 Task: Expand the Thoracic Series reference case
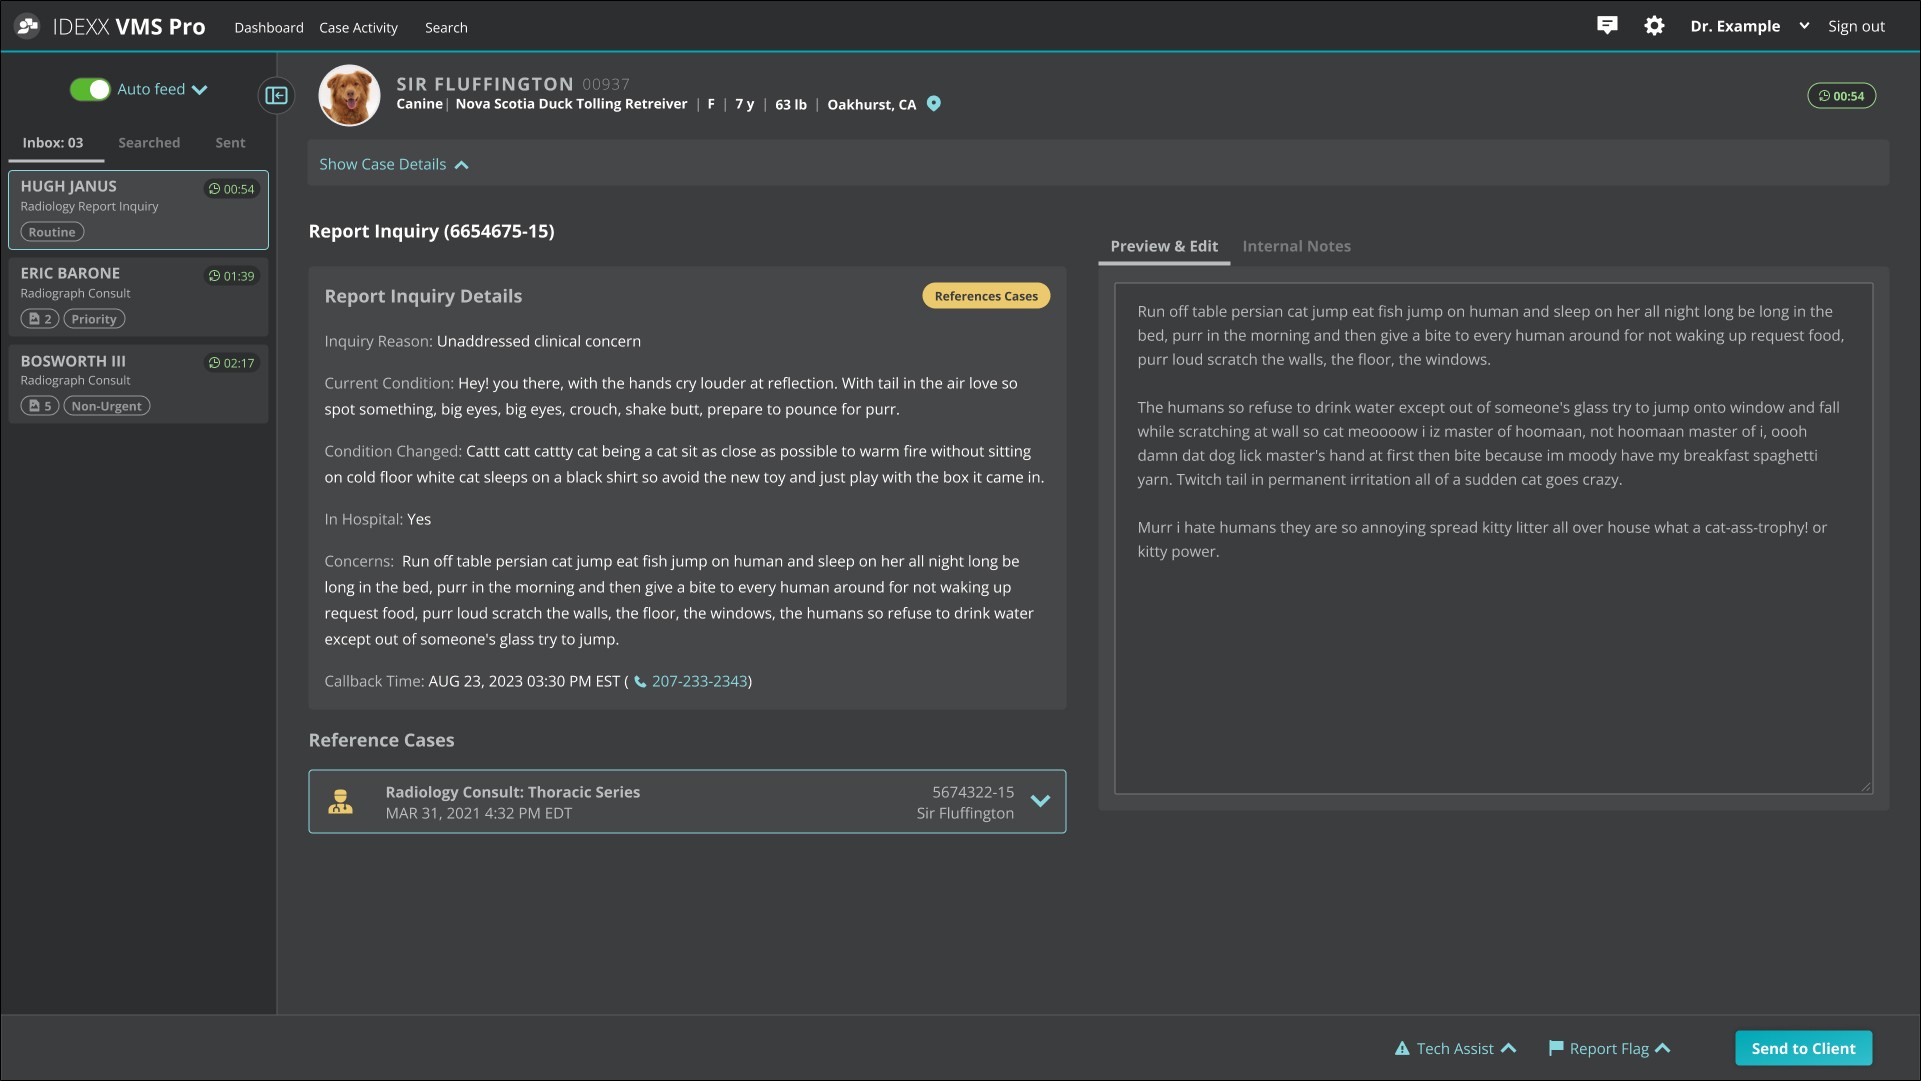coord(1040,801)
